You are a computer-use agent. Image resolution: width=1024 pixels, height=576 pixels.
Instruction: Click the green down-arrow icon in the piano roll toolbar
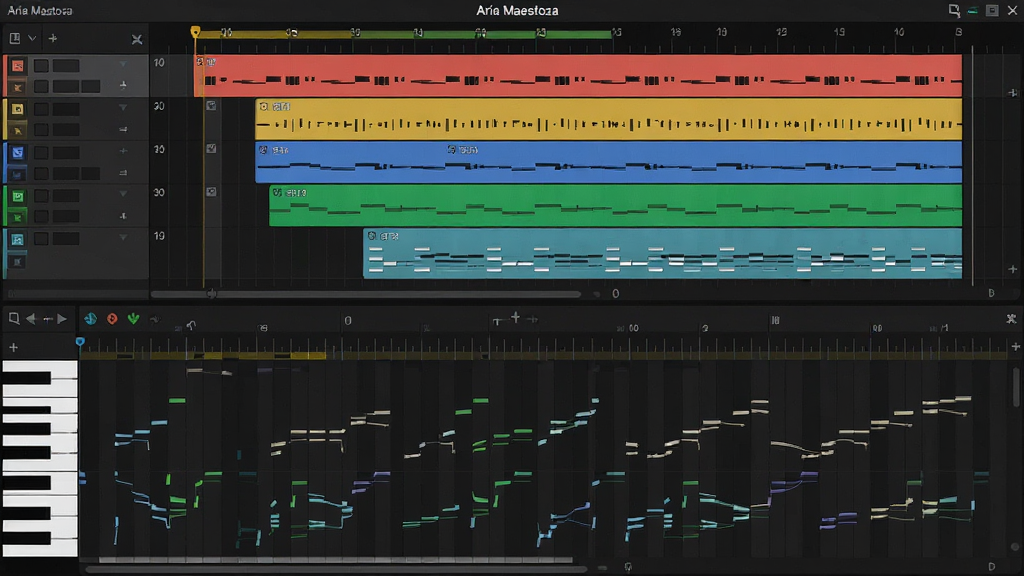[x=133, y=319]
